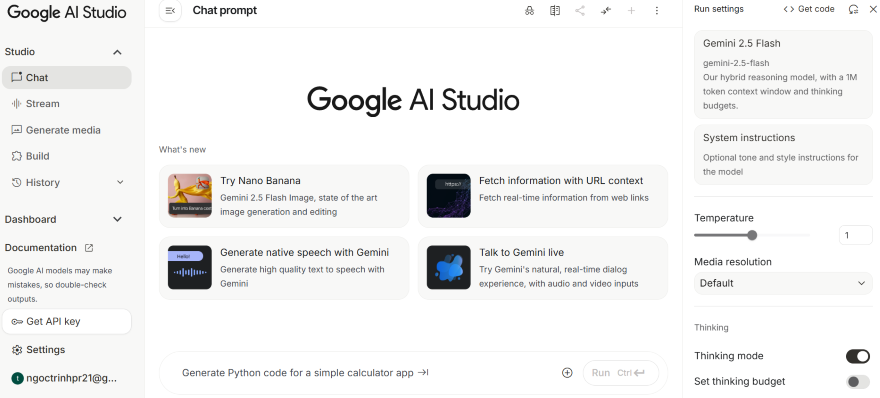Click the Documentation external link icon
880x398 pixels.
pos(89,248)
